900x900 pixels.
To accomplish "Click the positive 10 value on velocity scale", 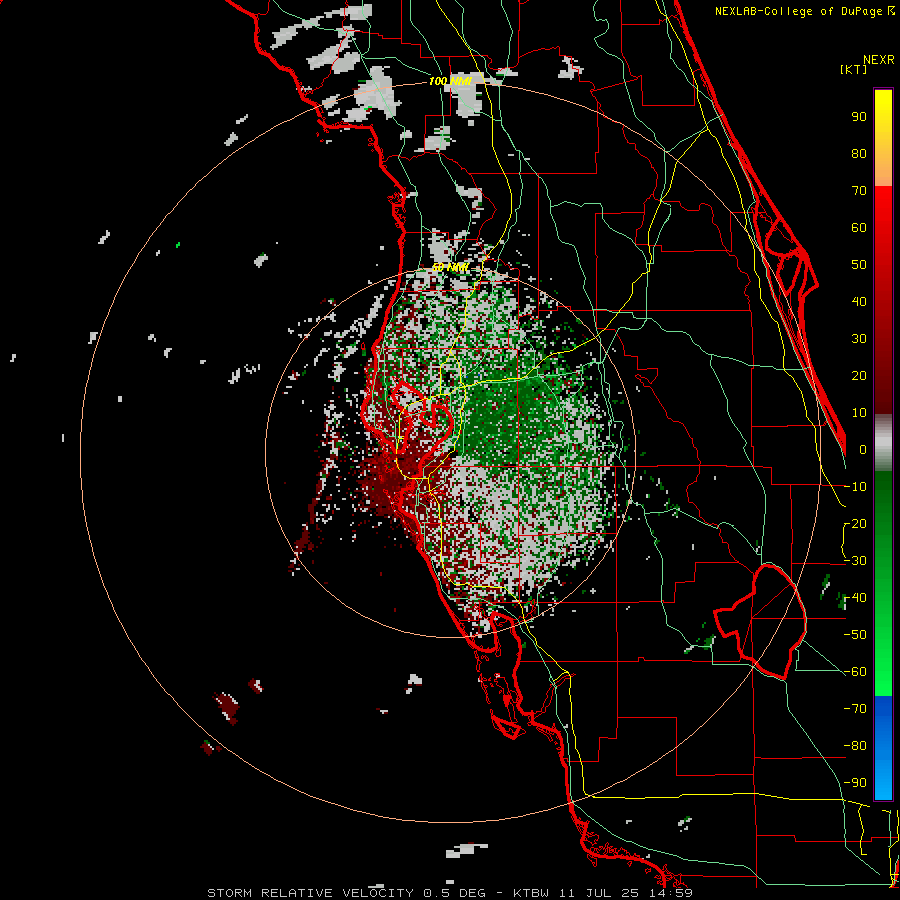I will 859,413.
